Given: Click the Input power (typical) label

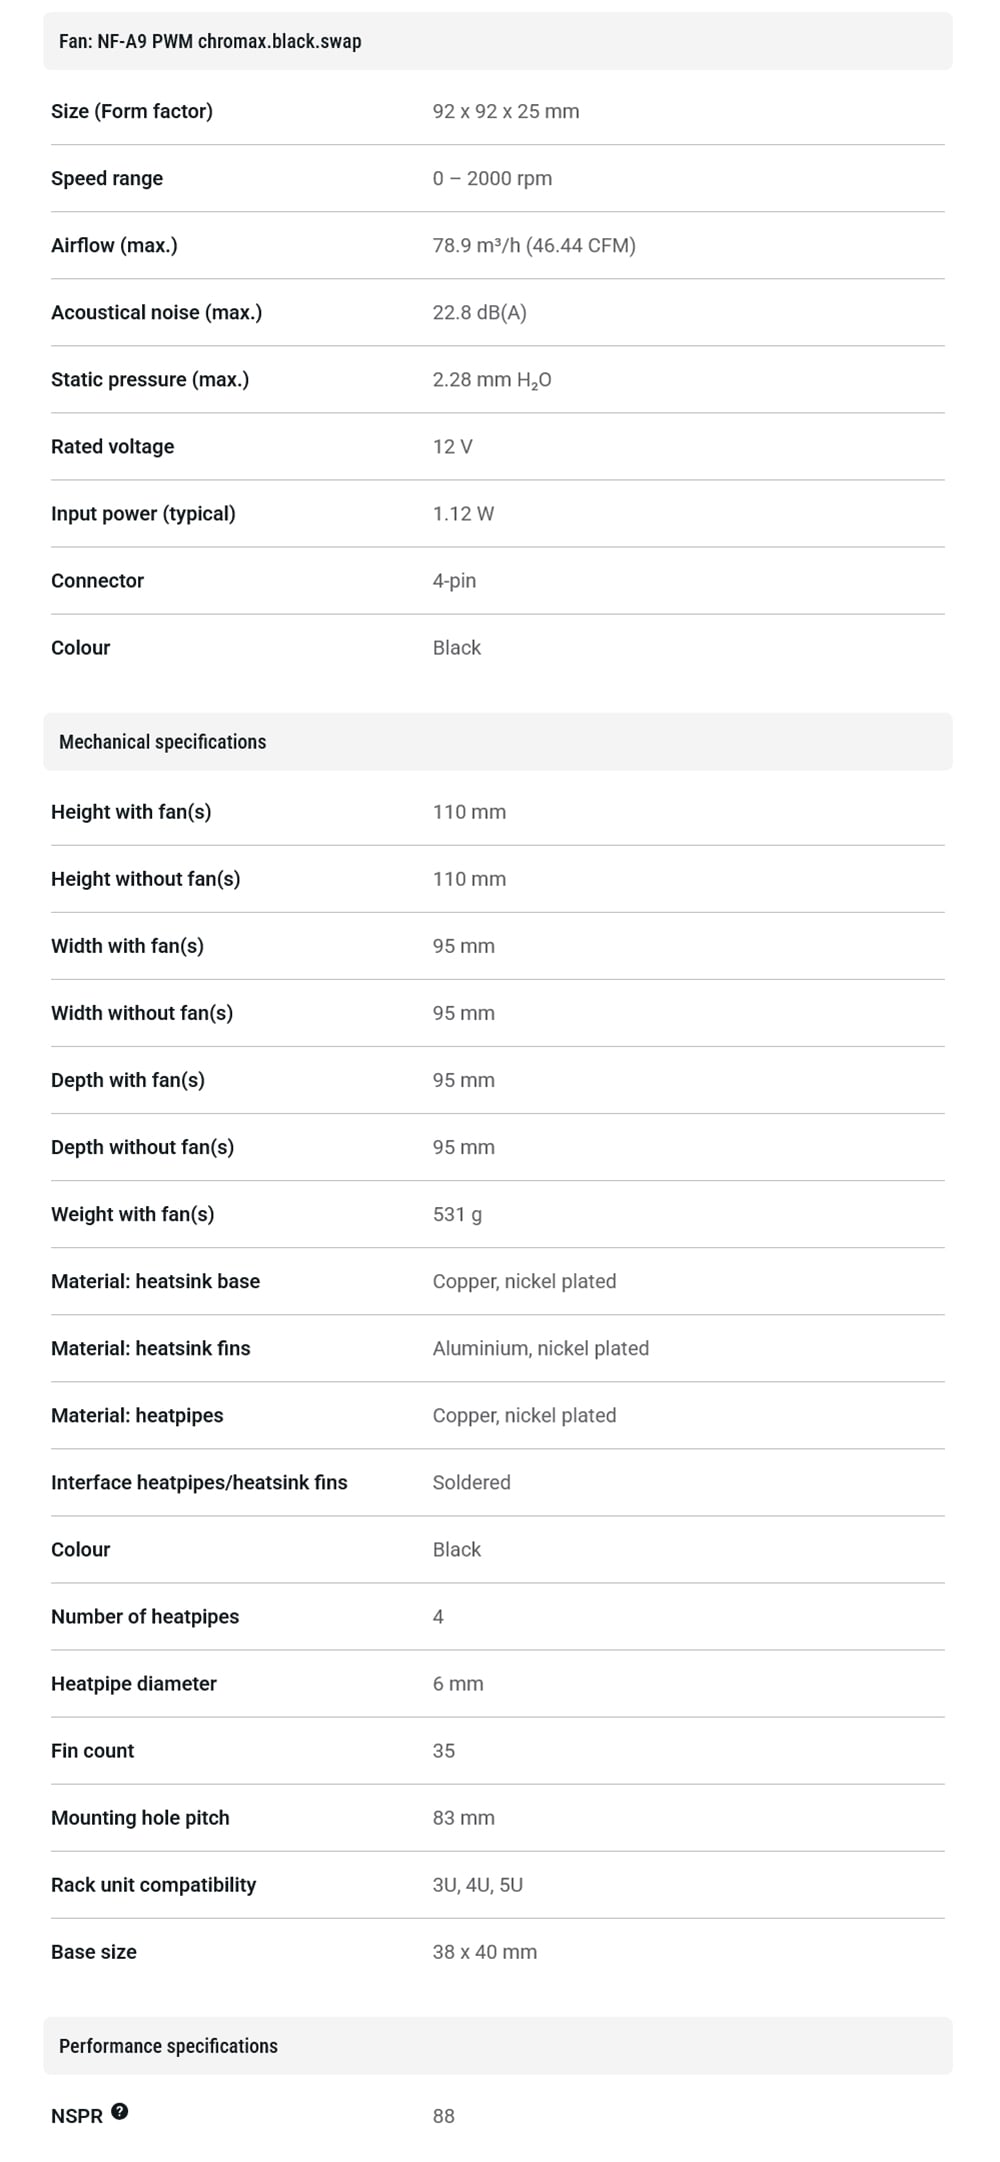Looking at the screenshot, I should pos(143,513).
